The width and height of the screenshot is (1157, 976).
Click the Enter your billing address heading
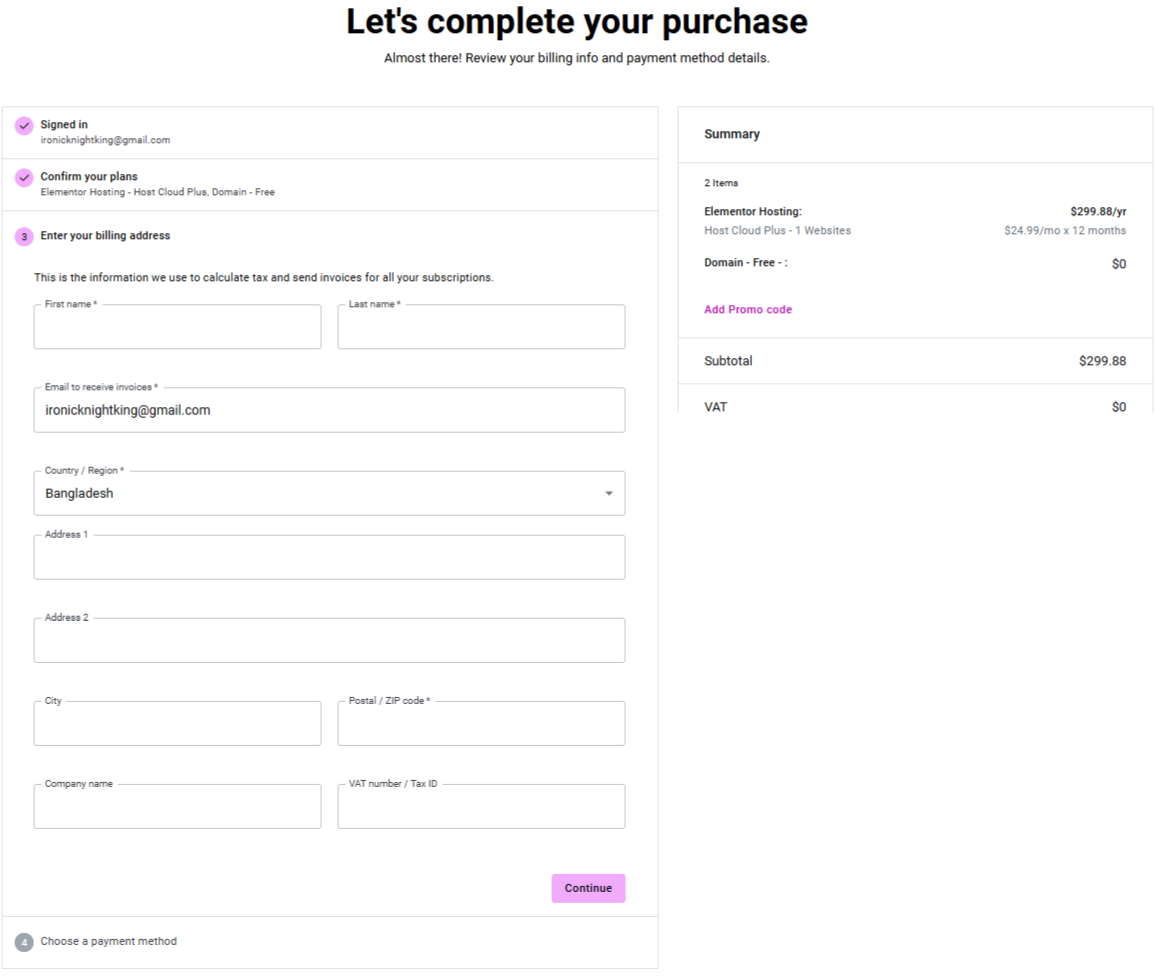105,235
